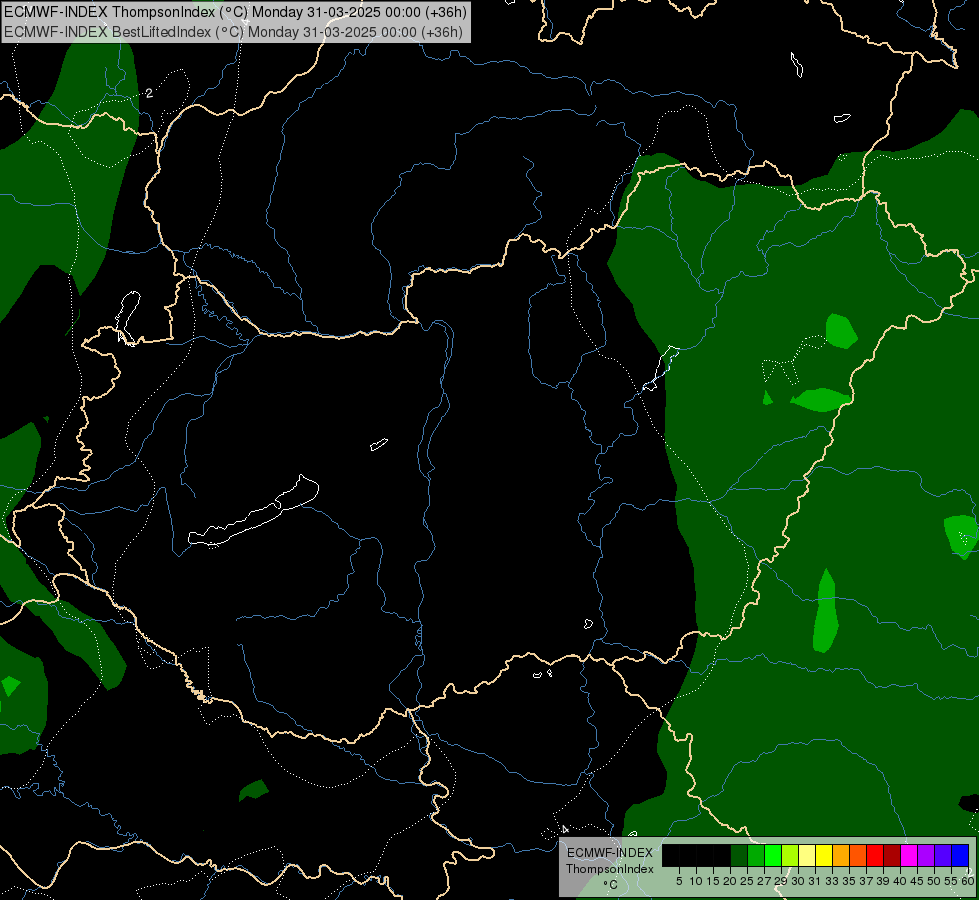Click the legend tick label '40'
Viewport: 979px width, 900px height.
900,881
